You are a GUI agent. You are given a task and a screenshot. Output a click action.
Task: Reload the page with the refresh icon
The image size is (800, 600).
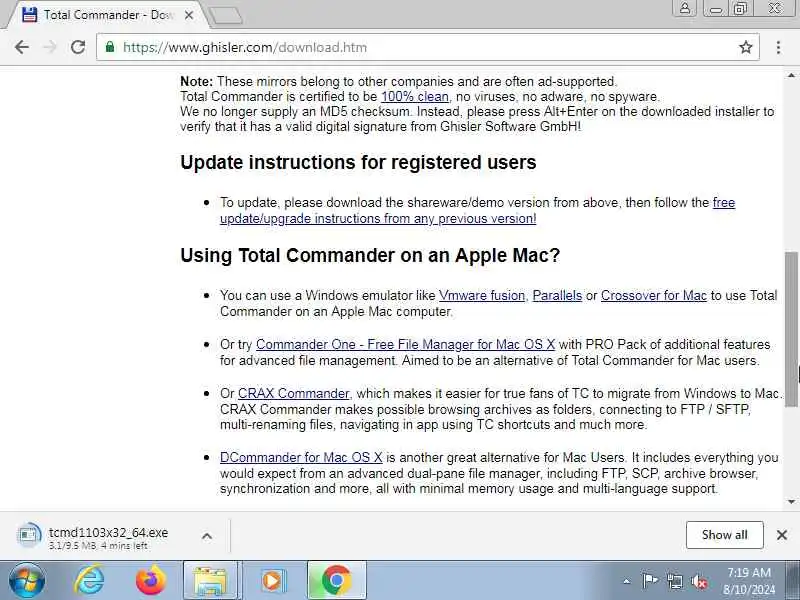click(78, 47)
